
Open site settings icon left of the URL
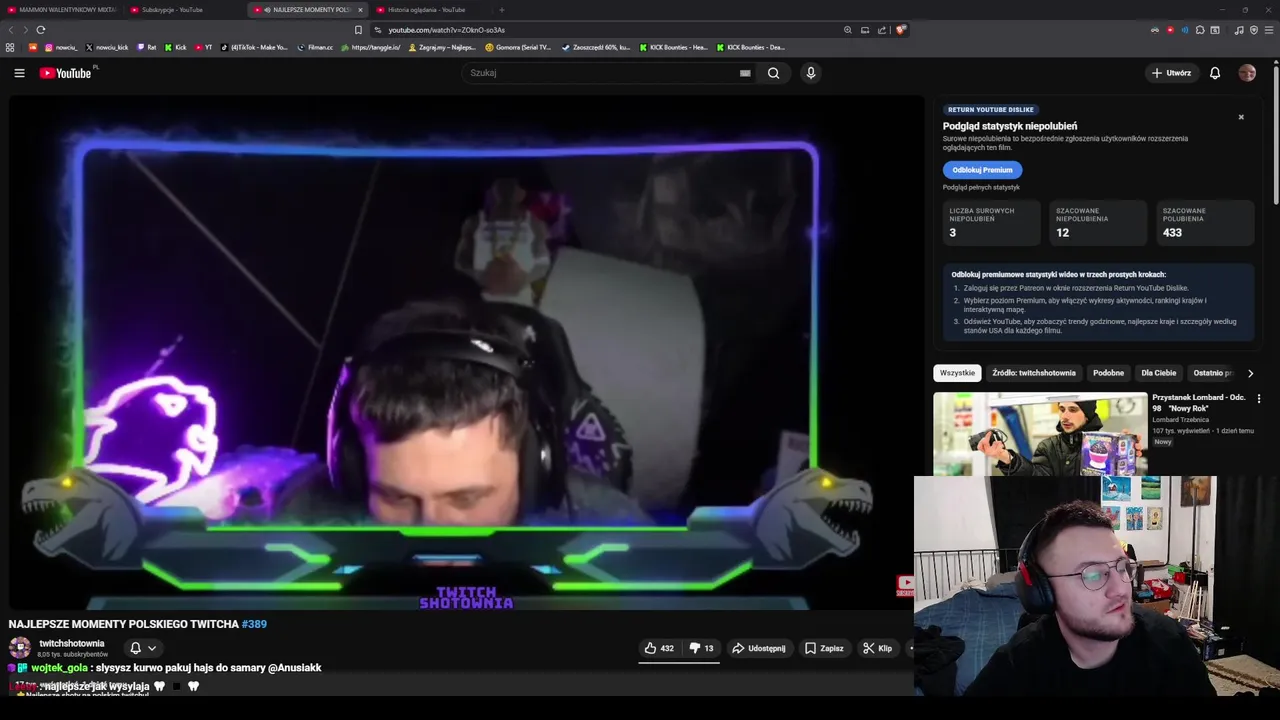[x=377, y=30]
